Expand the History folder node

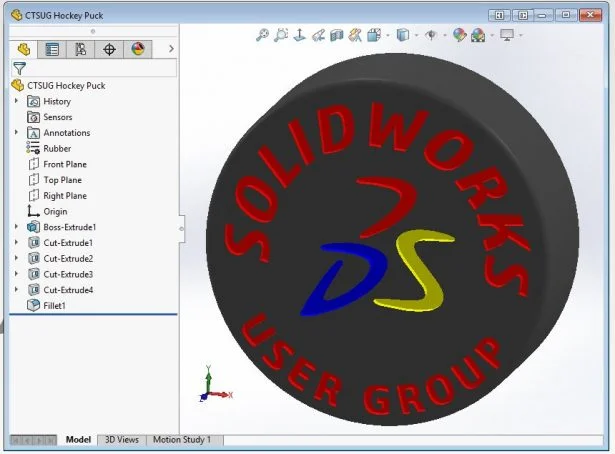[x=16, y=101]
